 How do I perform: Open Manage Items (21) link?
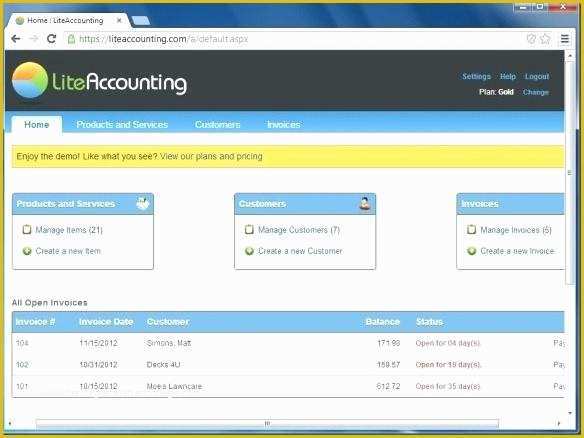pyautogui.click(x=69, y=230)
